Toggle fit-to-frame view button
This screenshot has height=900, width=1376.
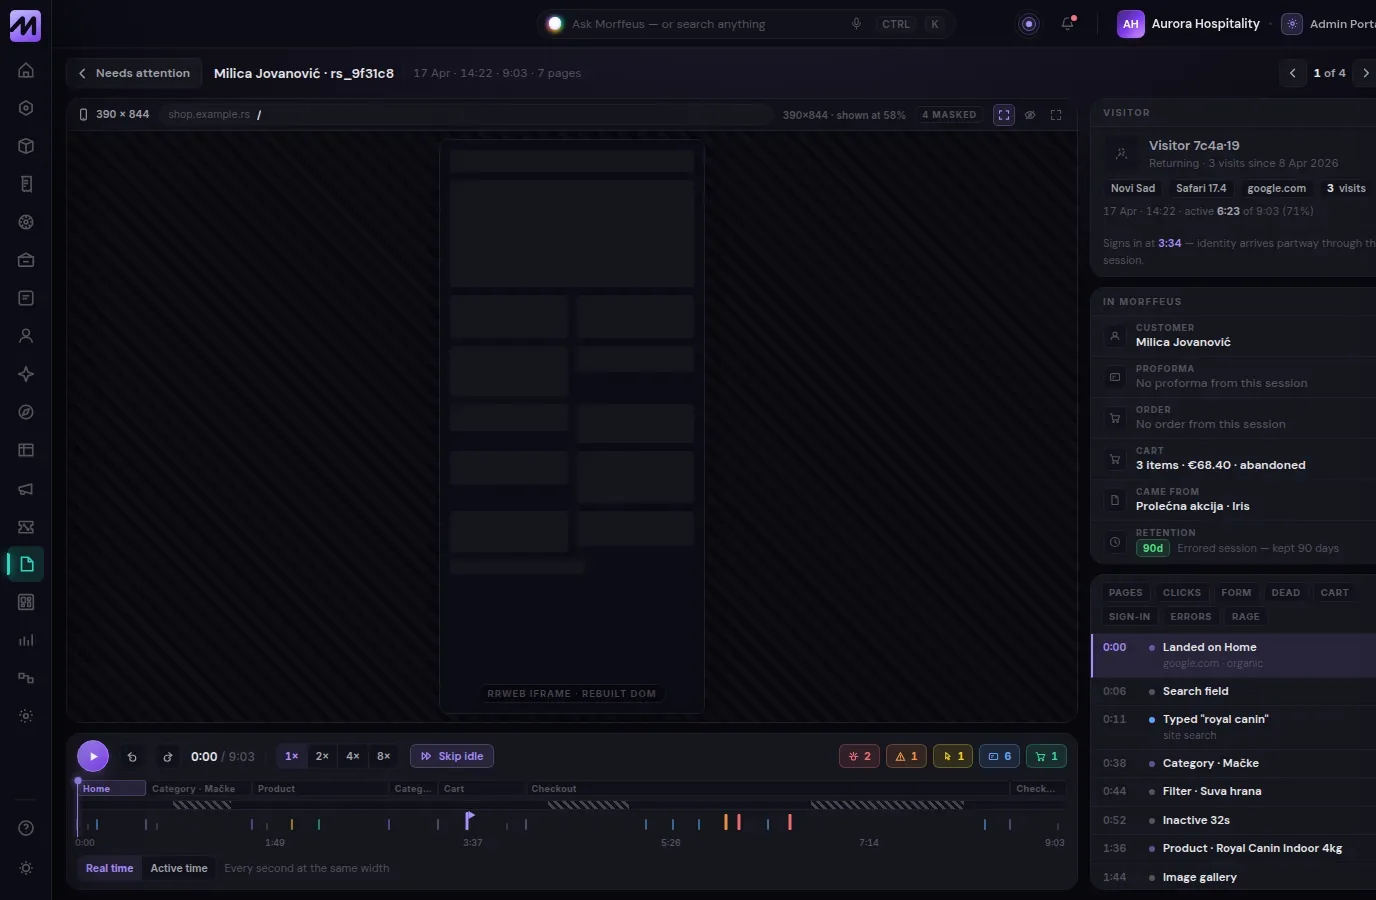[x=1004, y=115]
